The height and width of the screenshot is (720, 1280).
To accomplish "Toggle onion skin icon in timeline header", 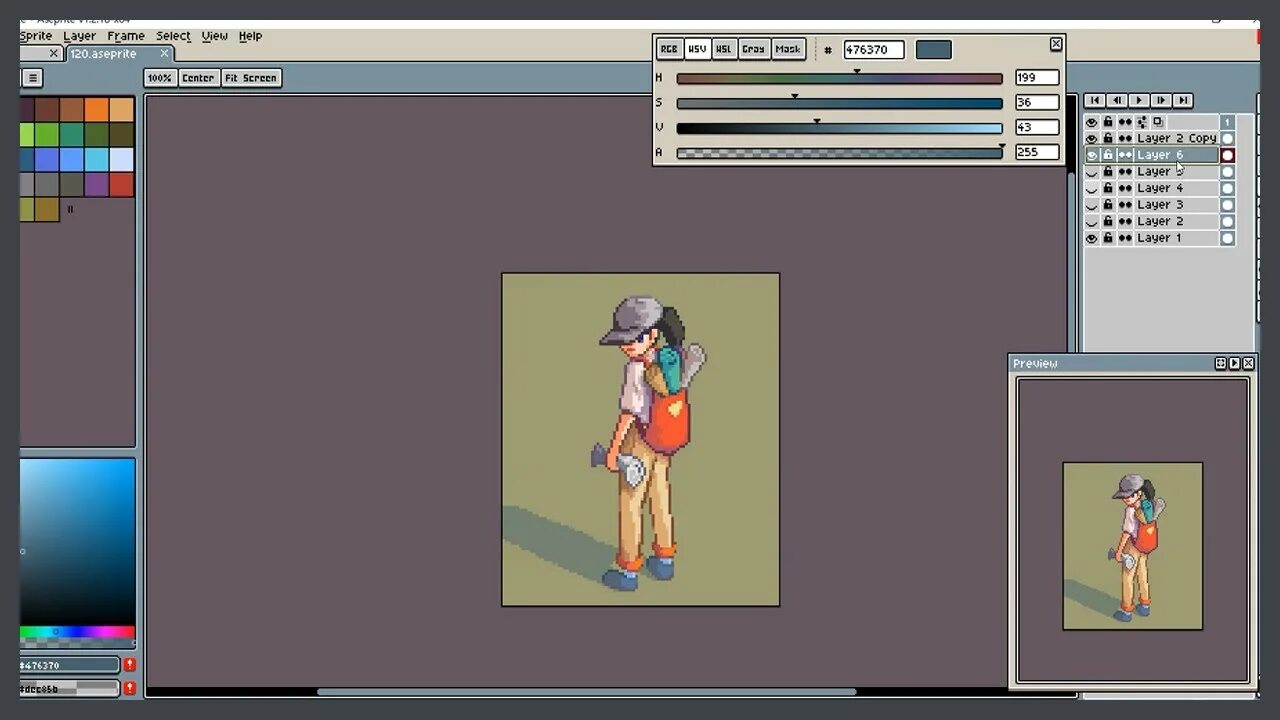I will pyautogui.click(x=1158, y=122).
